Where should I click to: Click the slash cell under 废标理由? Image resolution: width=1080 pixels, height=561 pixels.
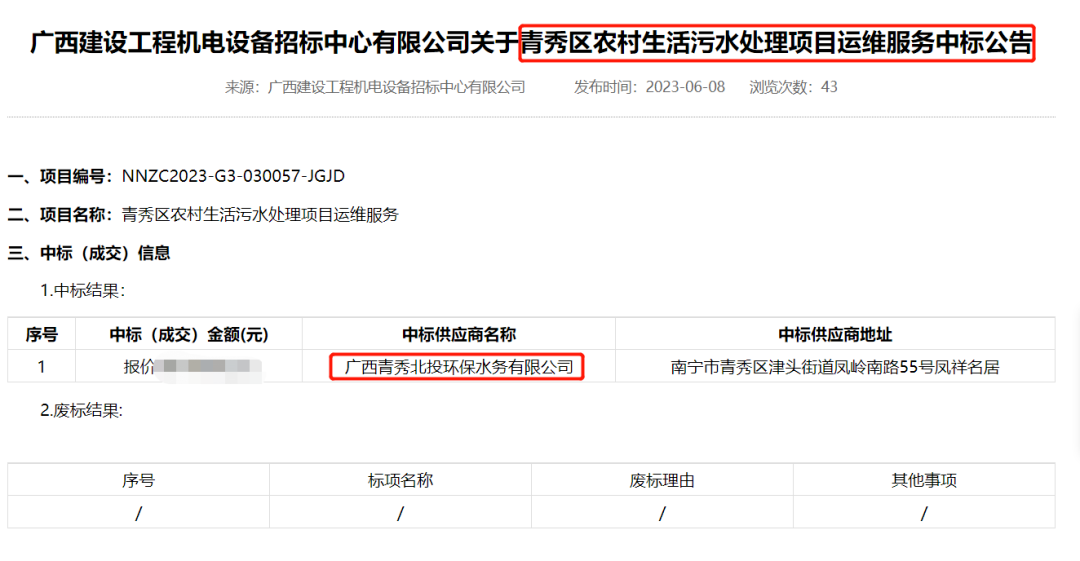pyautogui.click(x=662, y=513)
